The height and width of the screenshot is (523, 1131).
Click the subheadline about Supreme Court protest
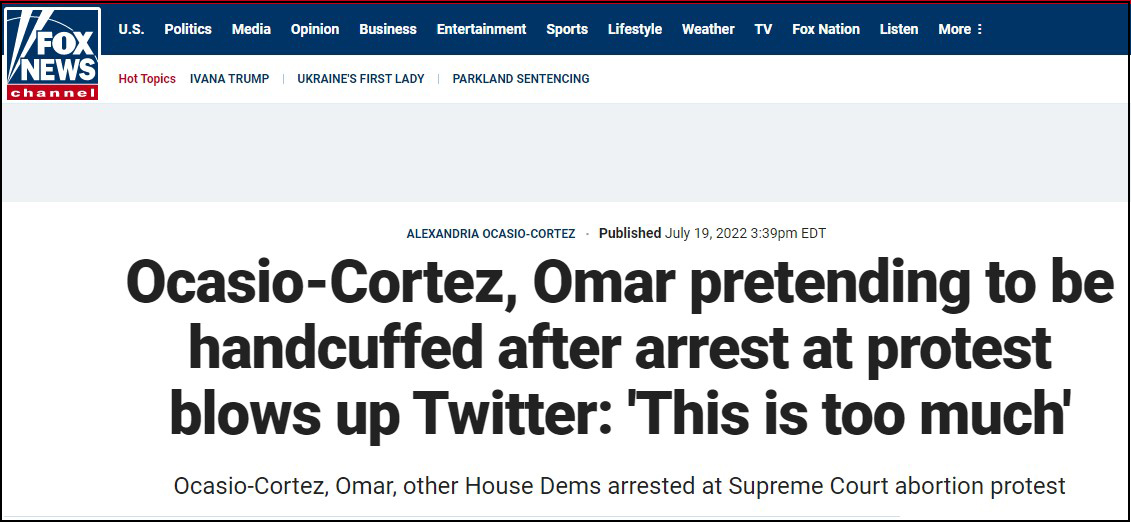[619, 487]
